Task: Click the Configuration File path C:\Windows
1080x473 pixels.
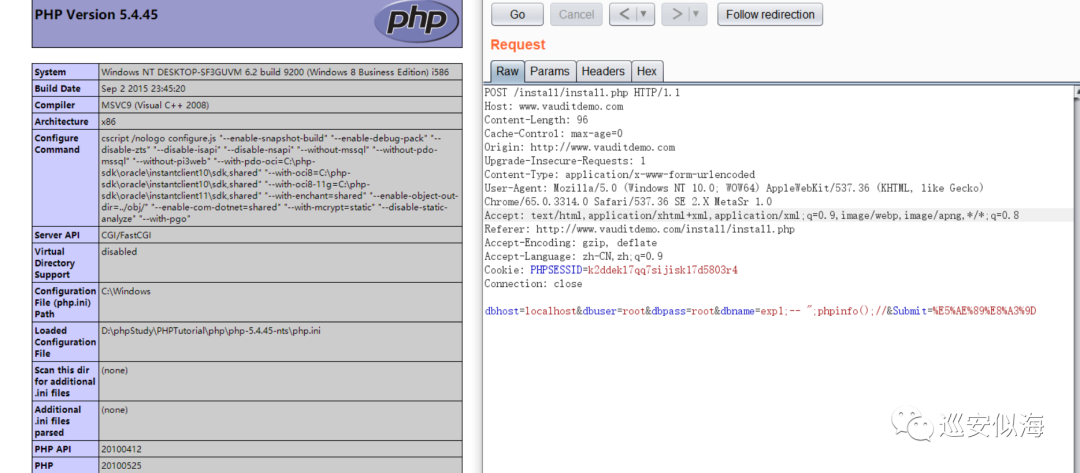Action: tap(126, 291)
